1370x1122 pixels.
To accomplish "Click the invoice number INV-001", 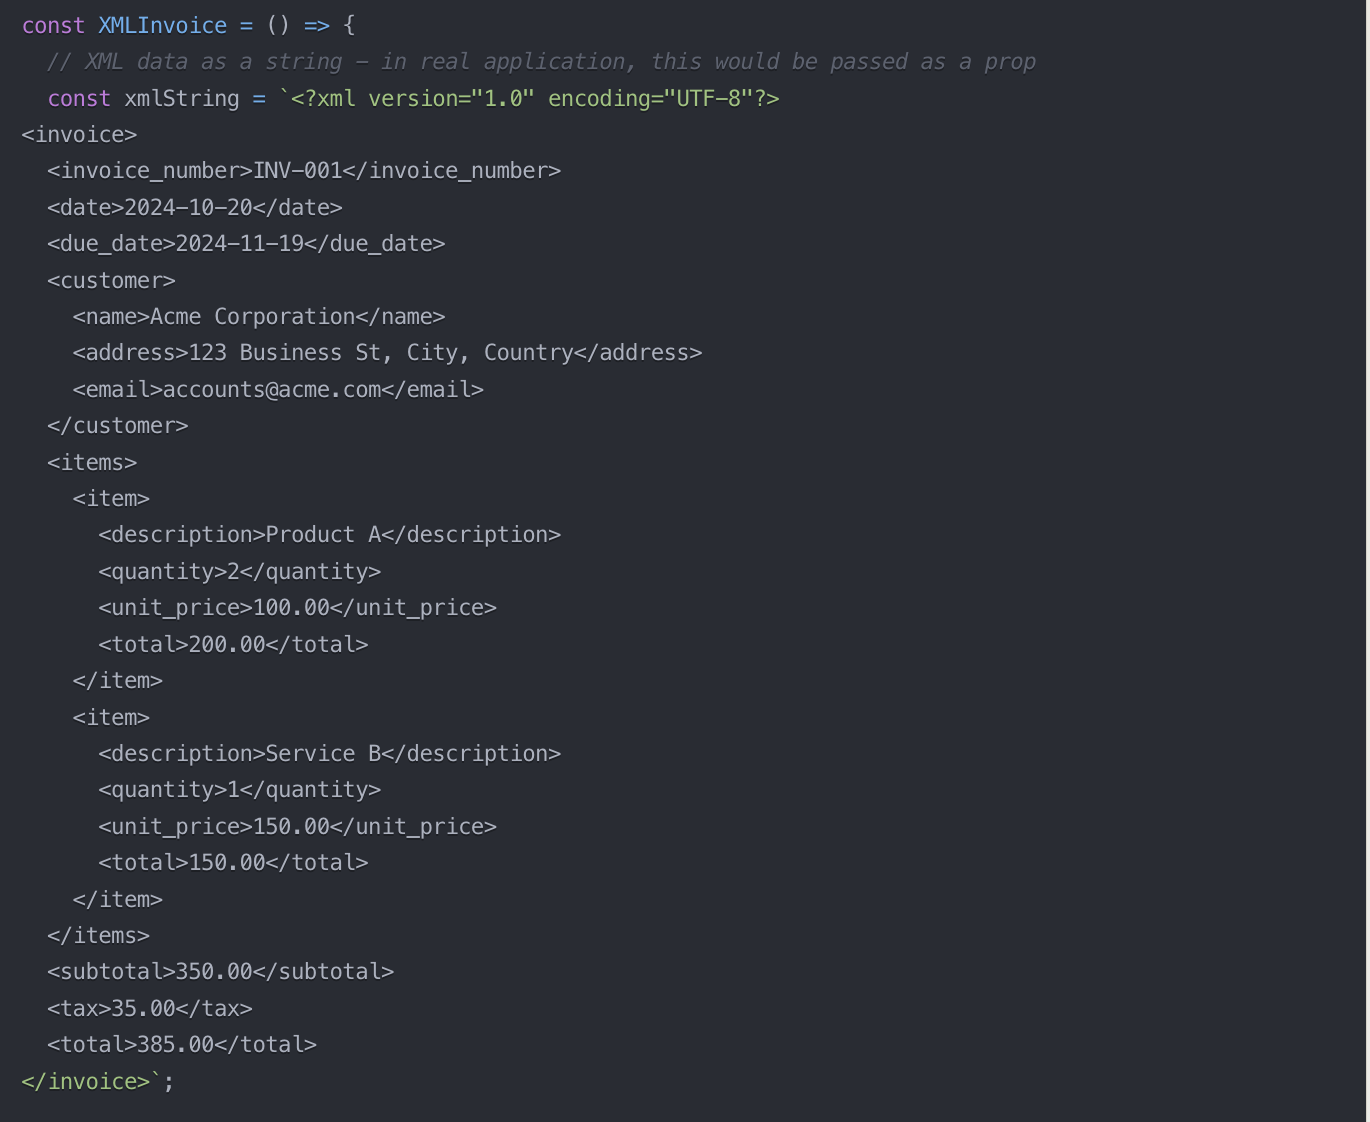I will click(x=297, y=171).
